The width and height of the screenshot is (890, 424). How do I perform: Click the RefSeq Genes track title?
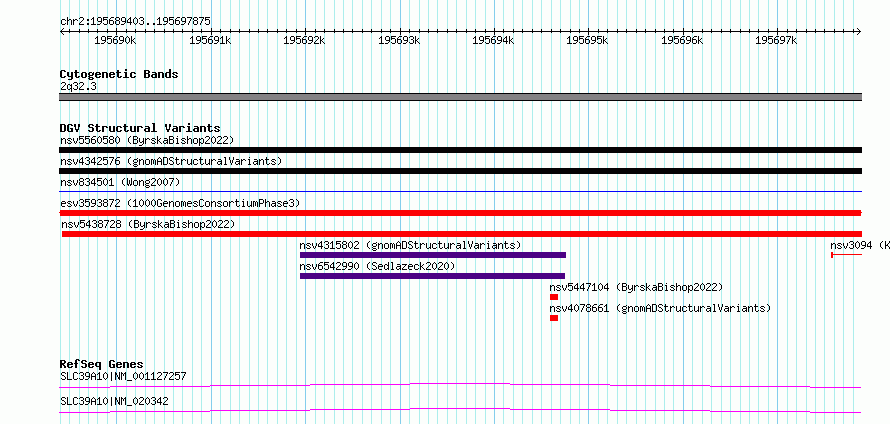[102, 364]
